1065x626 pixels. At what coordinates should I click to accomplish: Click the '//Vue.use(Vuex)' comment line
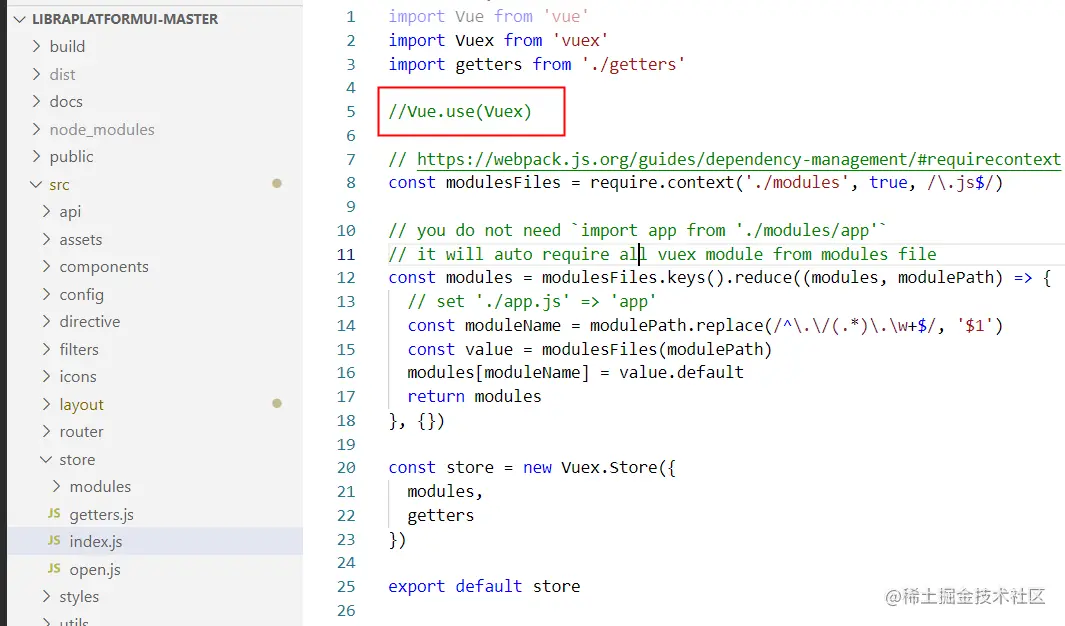point(460,111)
